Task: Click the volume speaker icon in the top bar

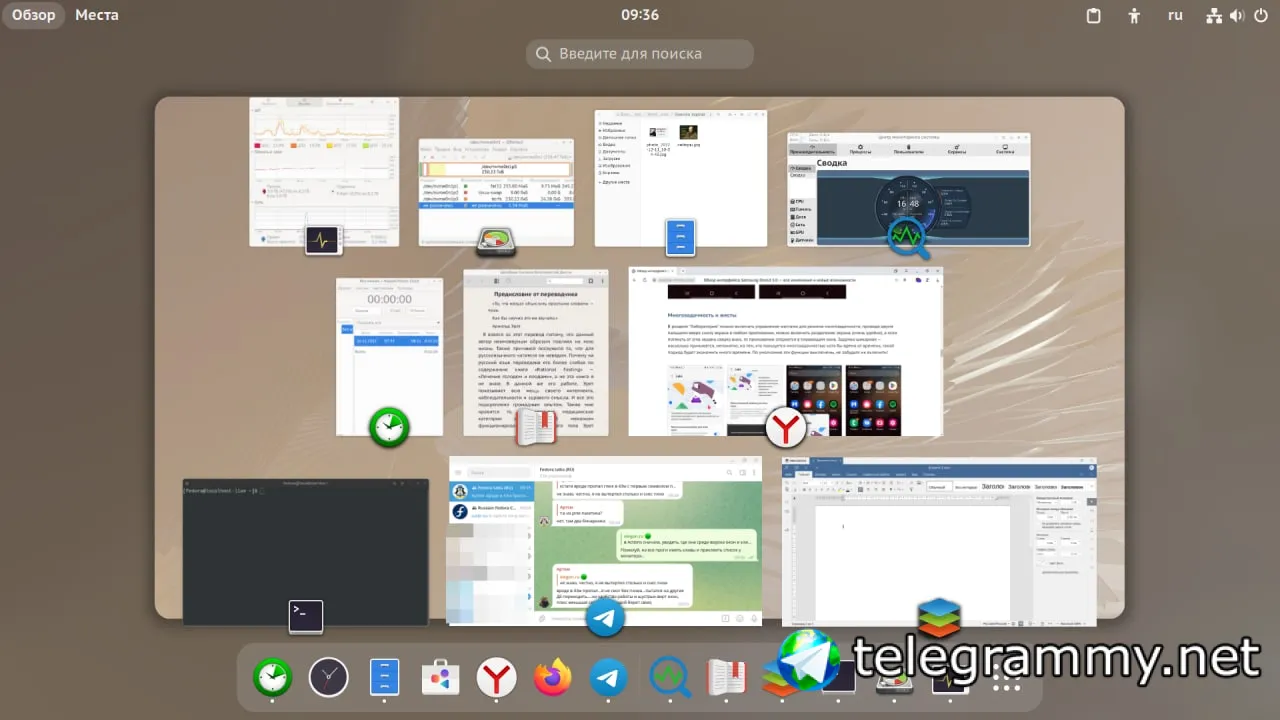Action: 1237,15
